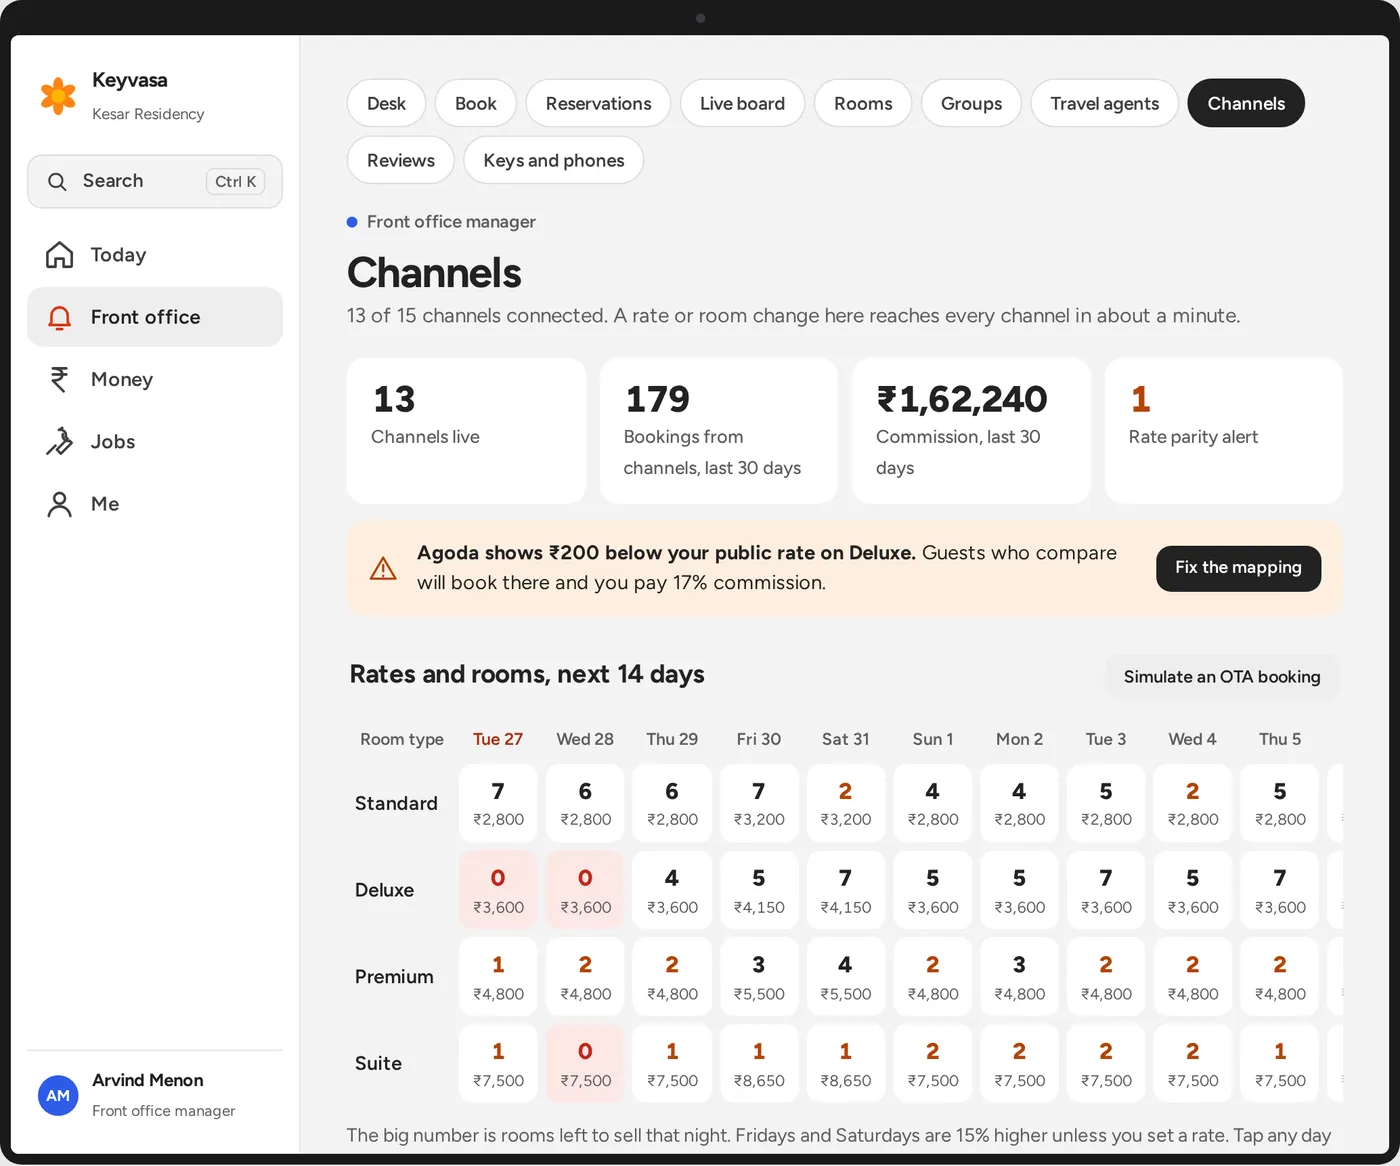The width and height of the screenshot is (1400, 1166).
Task: Click the Today home icon
Action: (x=60, y=255)
